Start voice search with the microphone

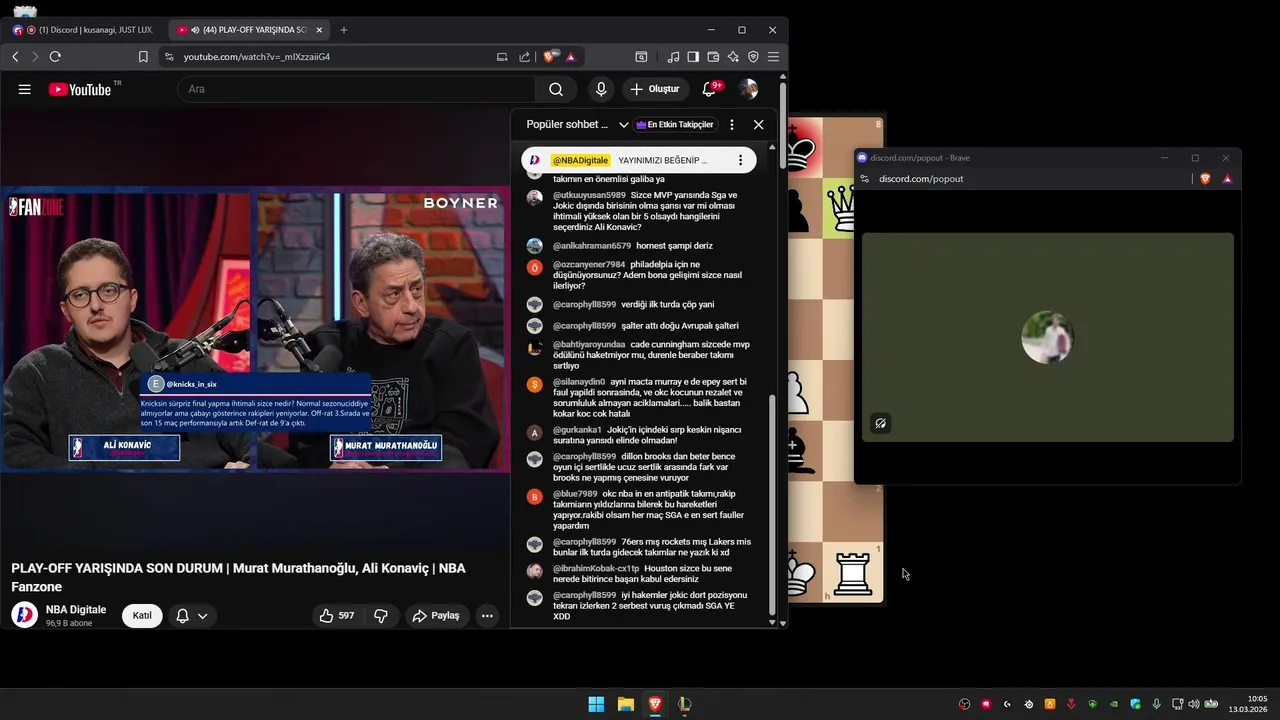coord(601,89)
